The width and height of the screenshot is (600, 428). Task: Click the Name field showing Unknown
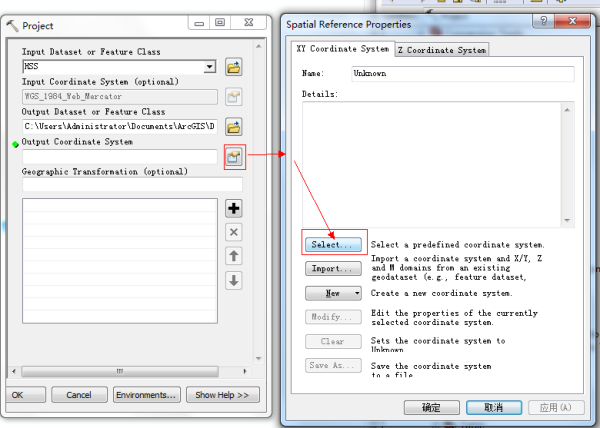[463, 73]
